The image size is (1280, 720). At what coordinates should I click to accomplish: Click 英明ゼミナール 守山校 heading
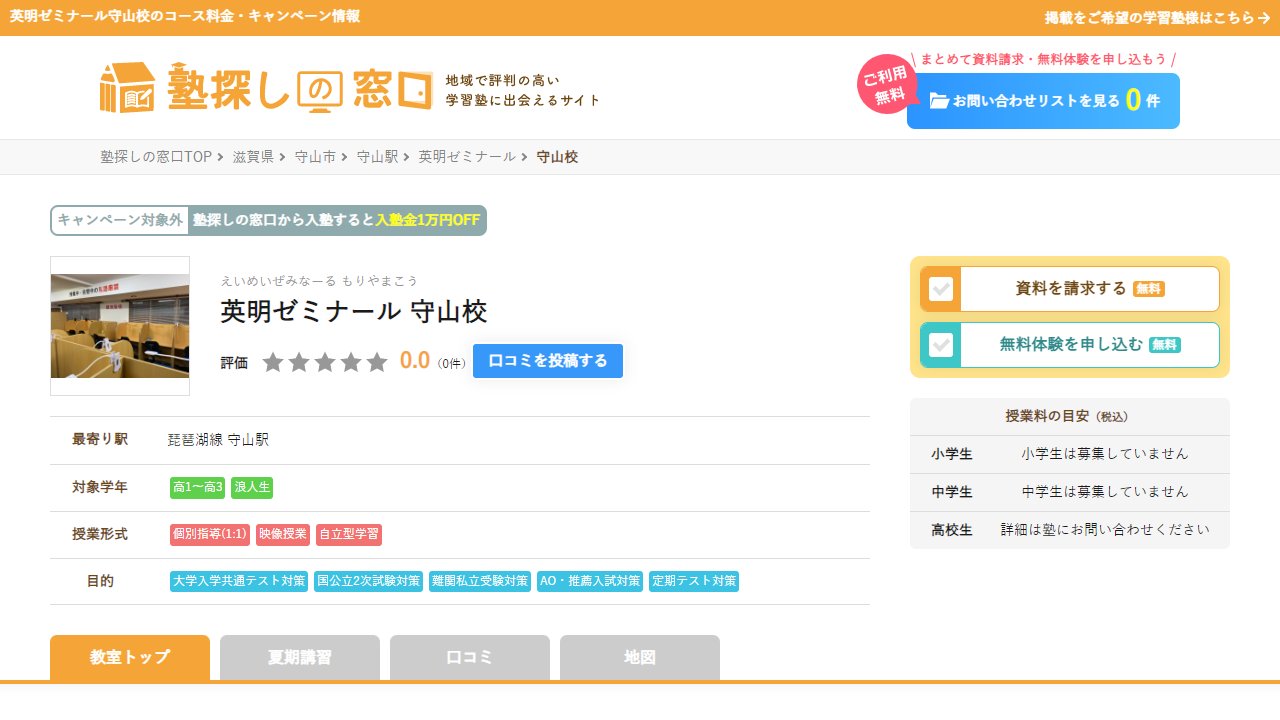pyautogui.click(x=354, y=311)
